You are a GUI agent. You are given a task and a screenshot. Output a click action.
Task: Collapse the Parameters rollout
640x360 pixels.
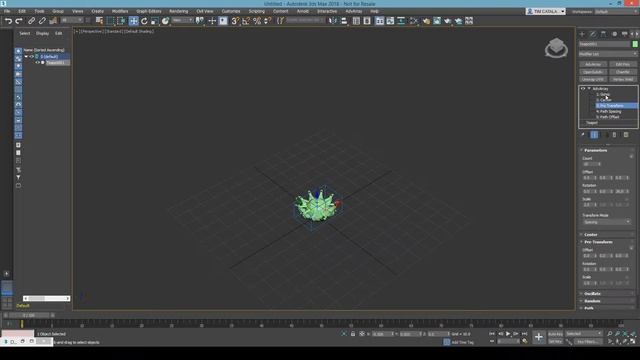click(x=596, y=150)
